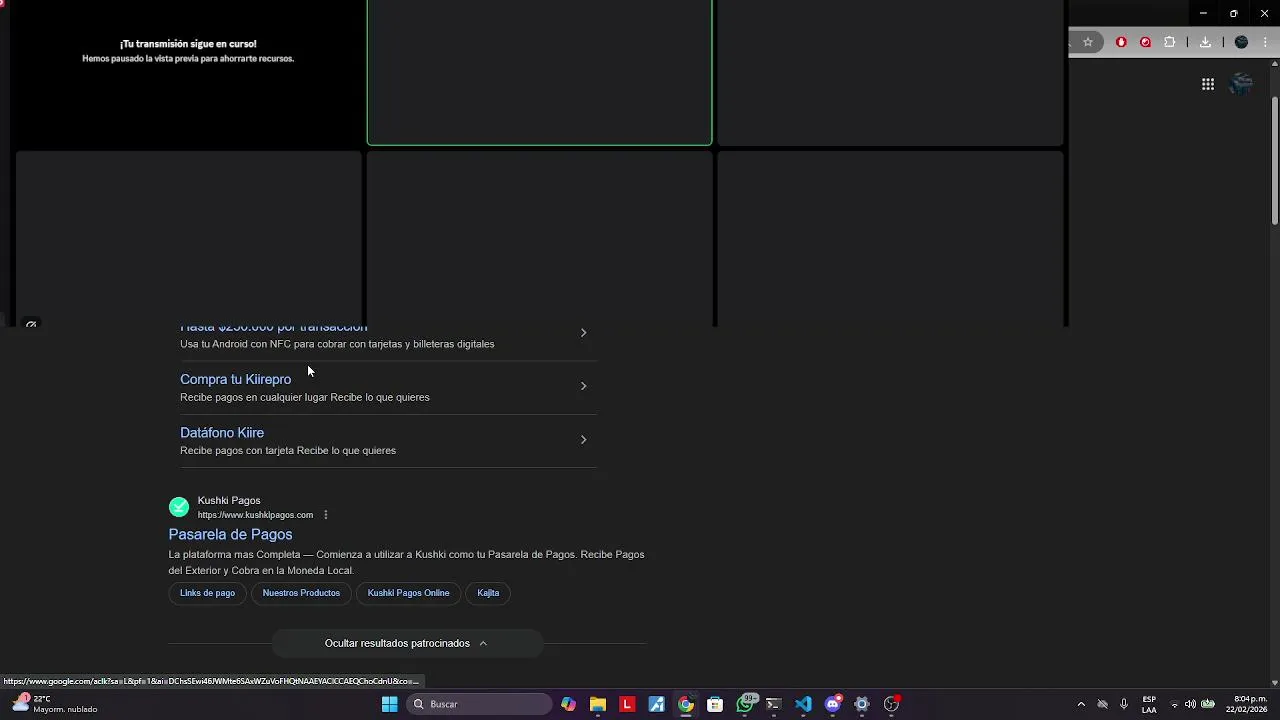
Task: Open Visual Studio Code from taskbar
Action: [803, 704]
